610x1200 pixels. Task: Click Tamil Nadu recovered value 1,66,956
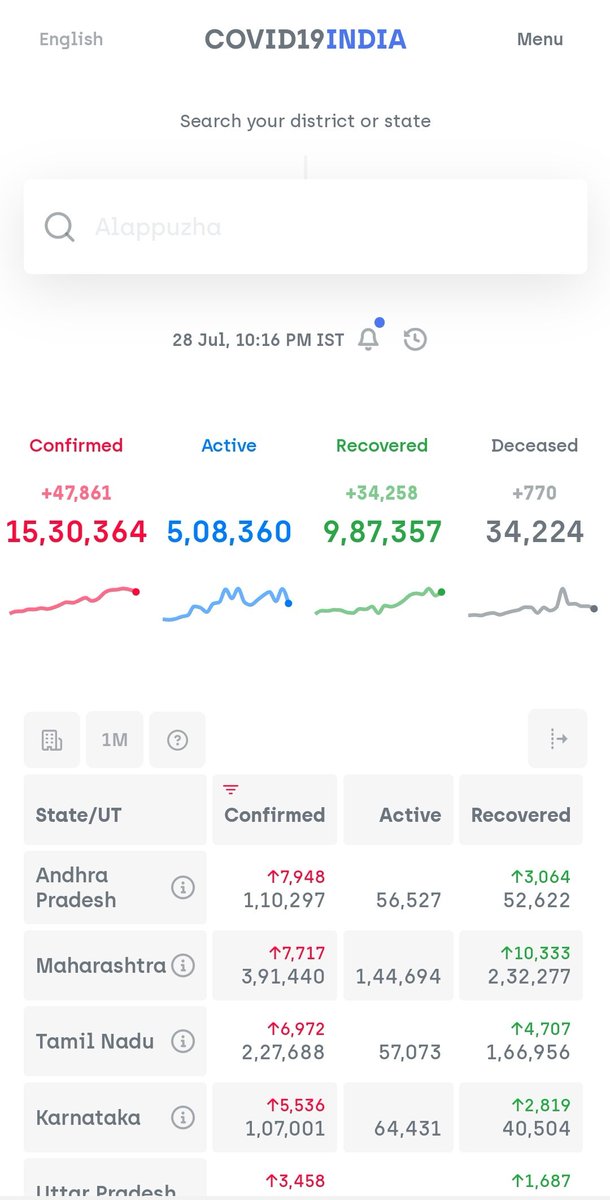click(x=529, y=1052)
